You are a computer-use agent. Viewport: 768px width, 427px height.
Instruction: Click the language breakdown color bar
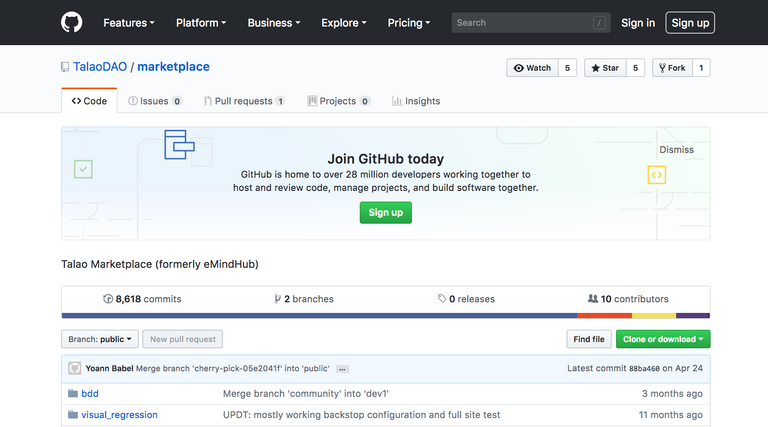coord(385,316)
